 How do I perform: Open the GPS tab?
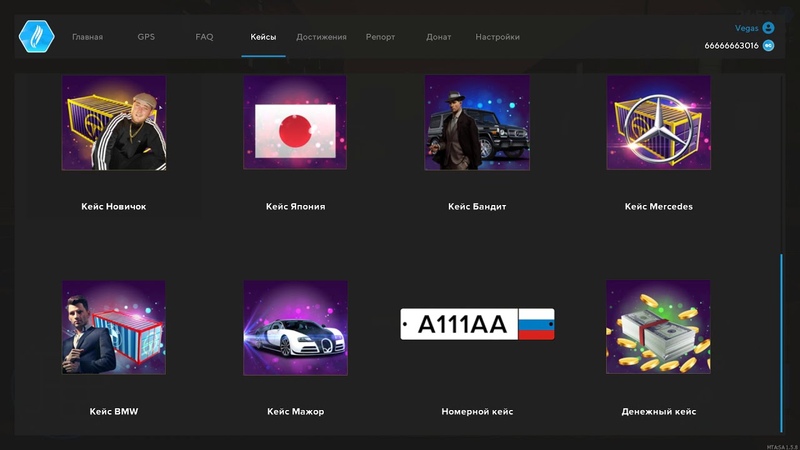pyautogui.click(x=146, y=37)
